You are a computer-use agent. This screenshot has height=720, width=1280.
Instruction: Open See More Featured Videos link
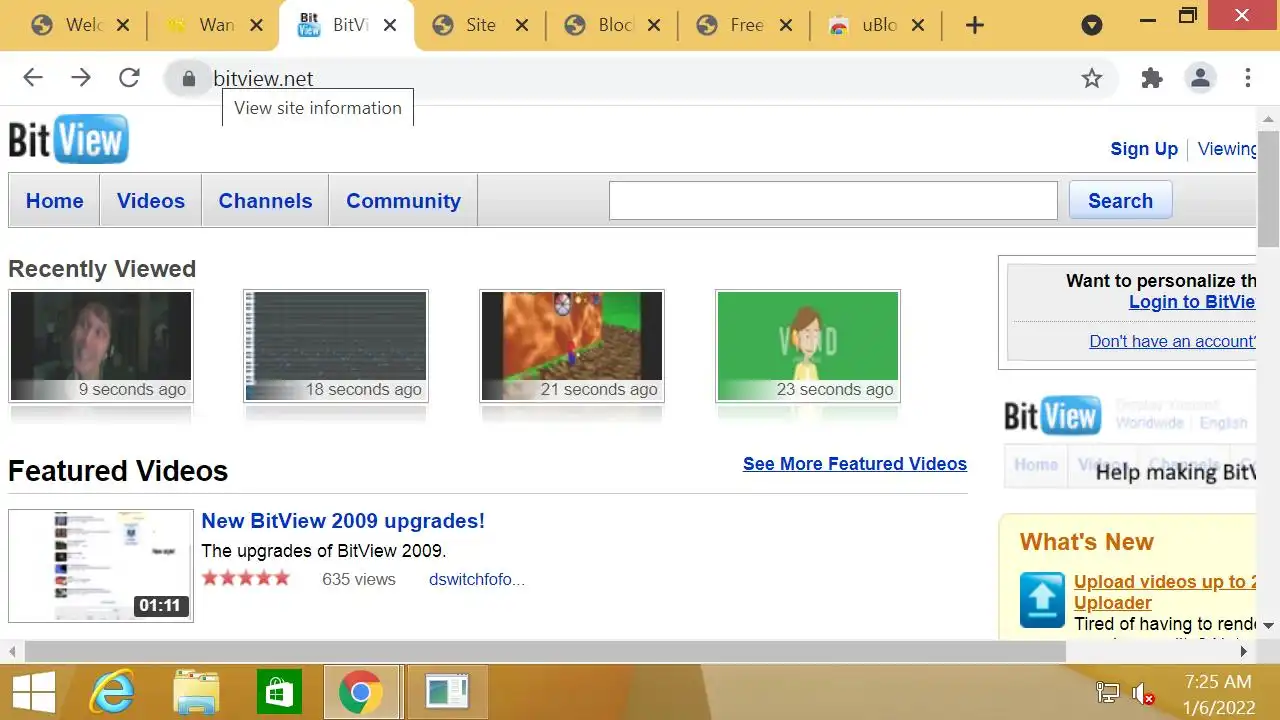point(855,464)
